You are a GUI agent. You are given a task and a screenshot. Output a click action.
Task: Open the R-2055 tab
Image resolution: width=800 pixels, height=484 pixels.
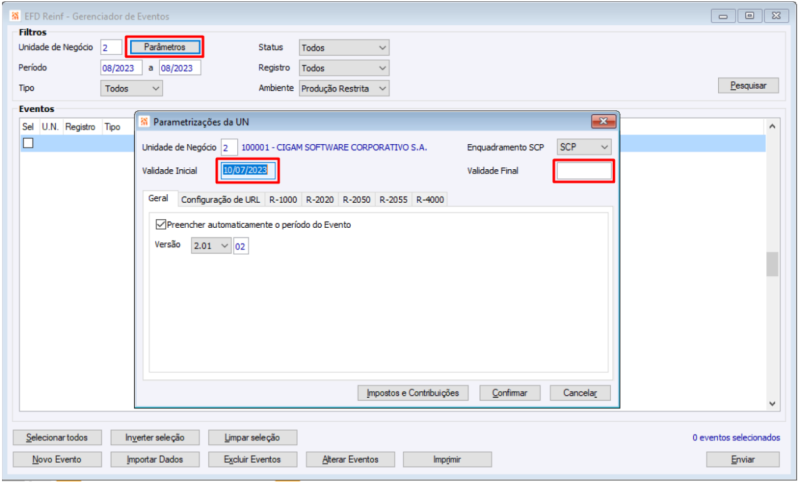point(393,199)
